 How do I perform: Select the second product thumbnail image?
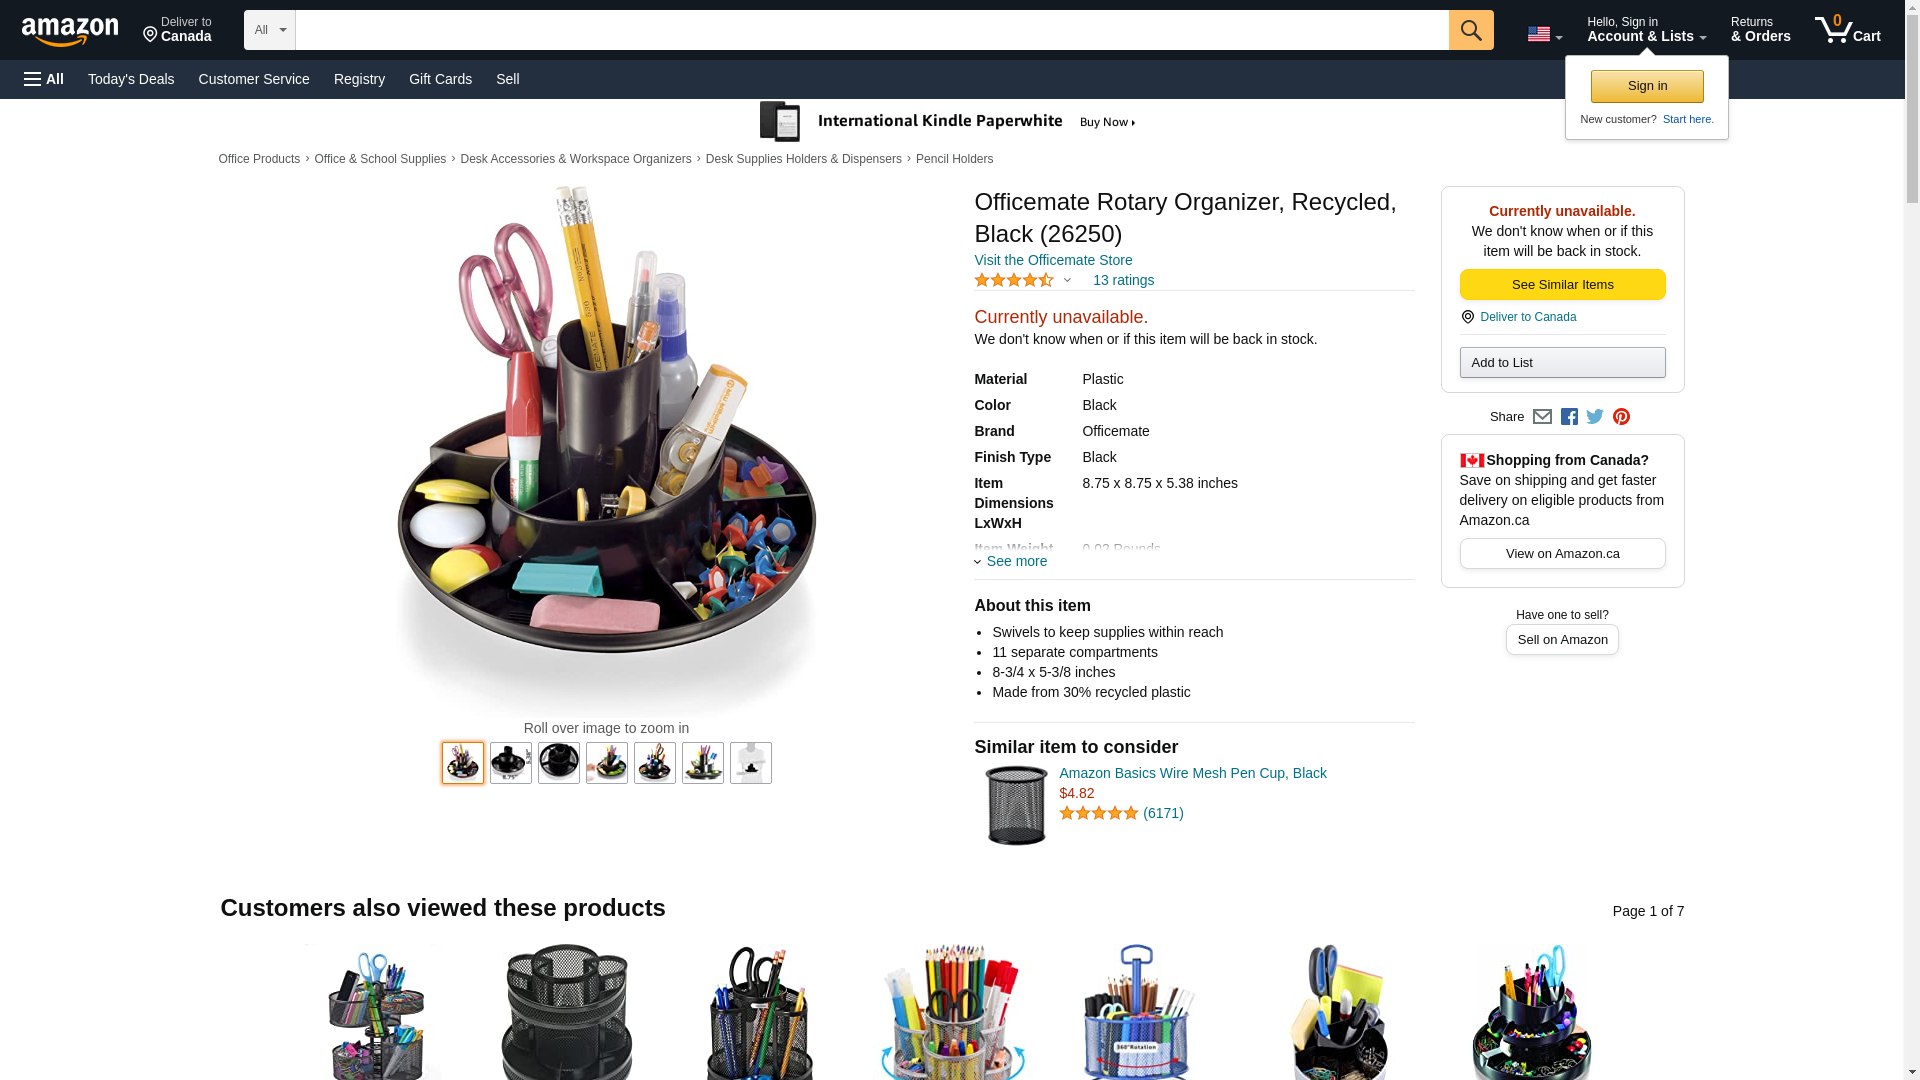pos(511,763)
